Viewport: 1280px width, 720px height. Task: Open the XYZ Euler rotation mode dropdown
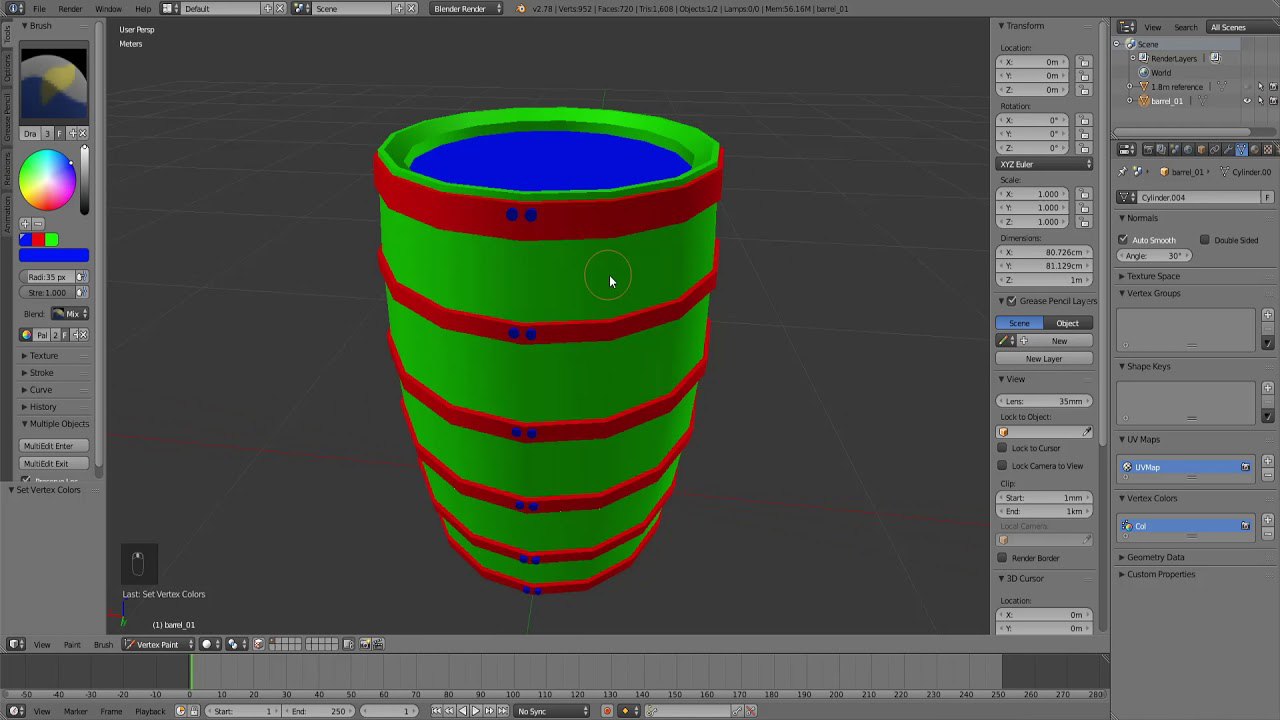coord(1044,164)
